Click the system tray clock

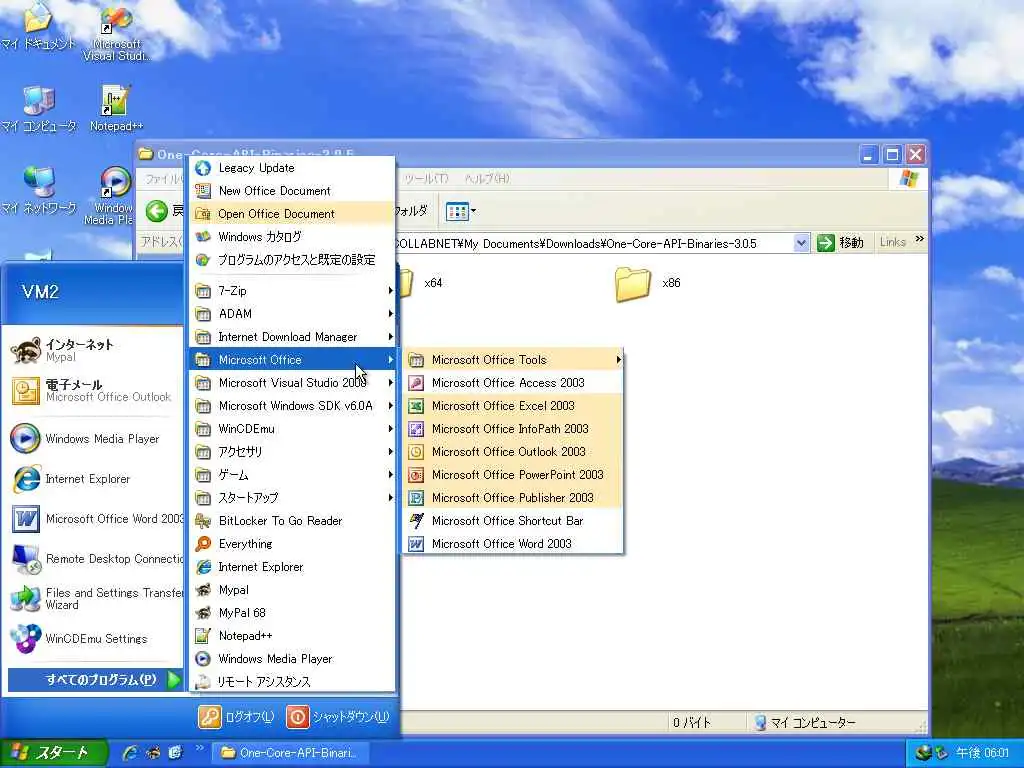tap(983, 753)
